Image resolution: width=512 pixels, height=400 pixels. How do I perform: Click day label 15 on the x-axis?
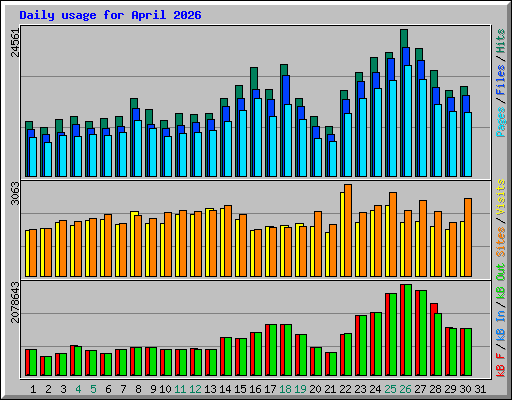point(240,389)
